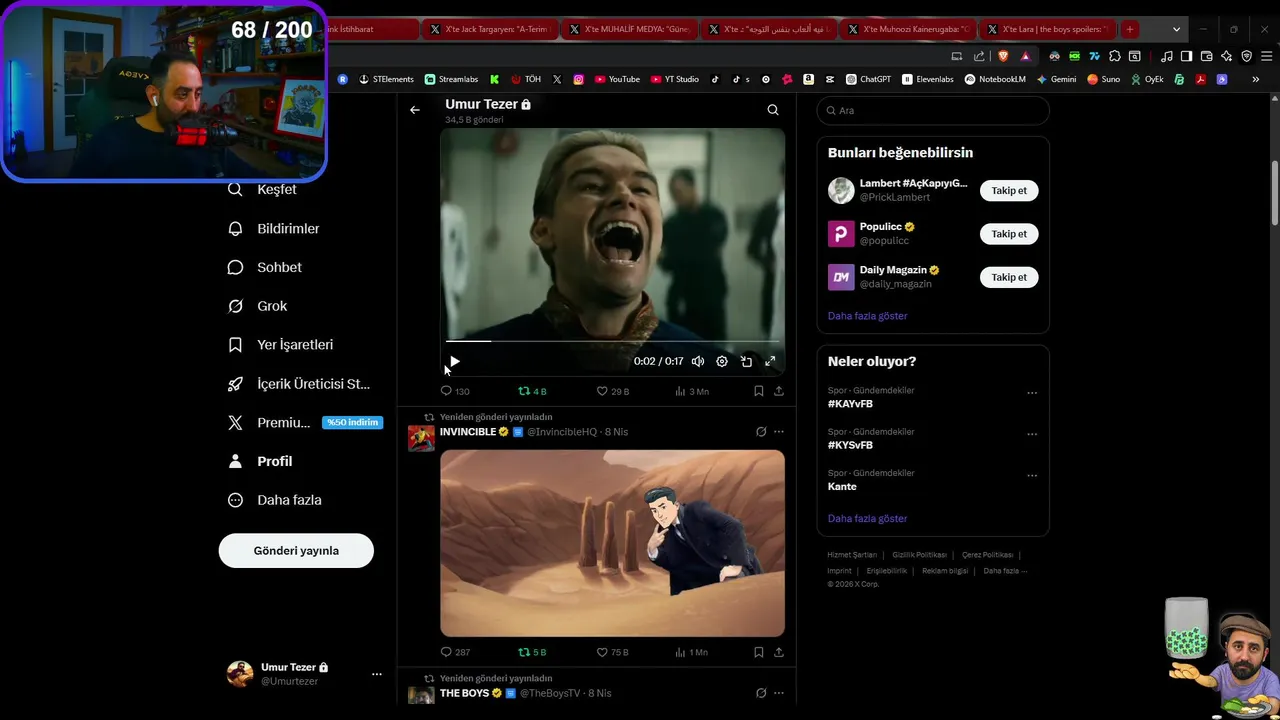Open Sohbet messages
Image resolution: width=1280 pixels, height=720 pixels.
[x=266, y=267]
